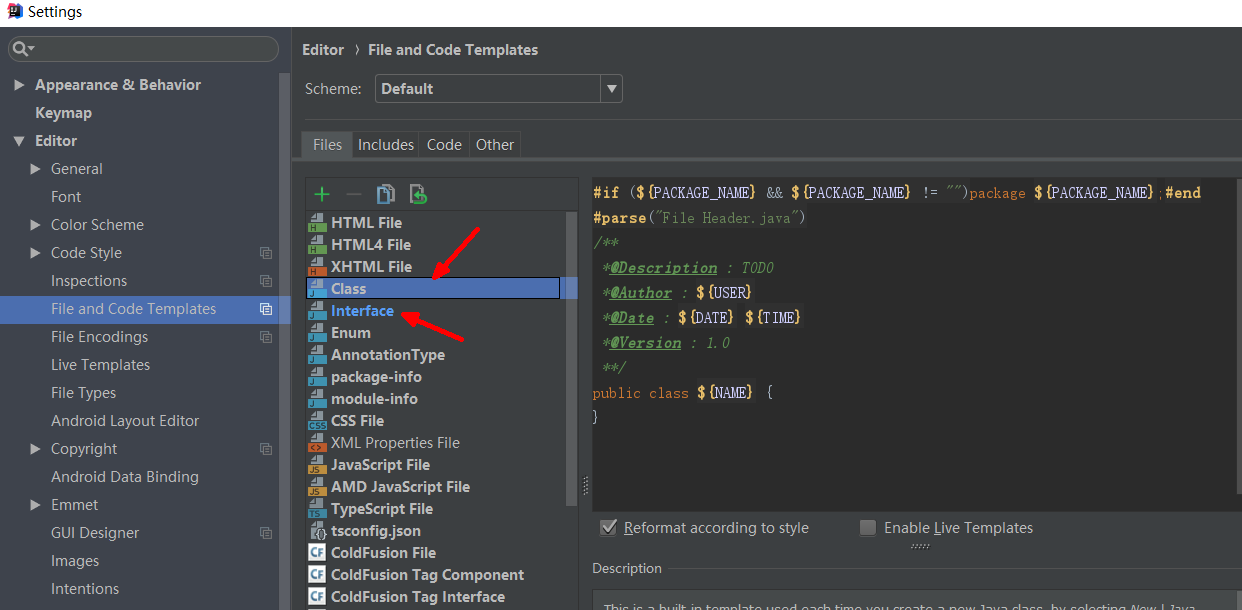Click the Reset to Default template icon
This screenshot has height=610, width=1242.
click(x=418, y=194)
